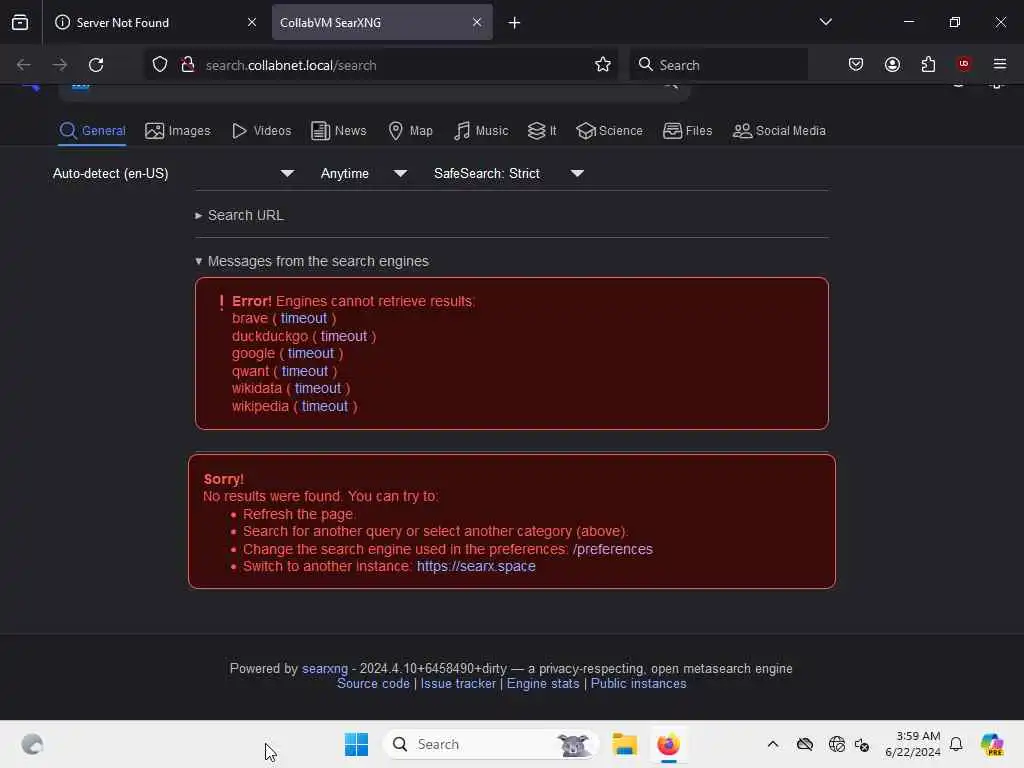Open network globe tray icon
This screenshot has height=768, width=1024.
(x=836, y=744)
